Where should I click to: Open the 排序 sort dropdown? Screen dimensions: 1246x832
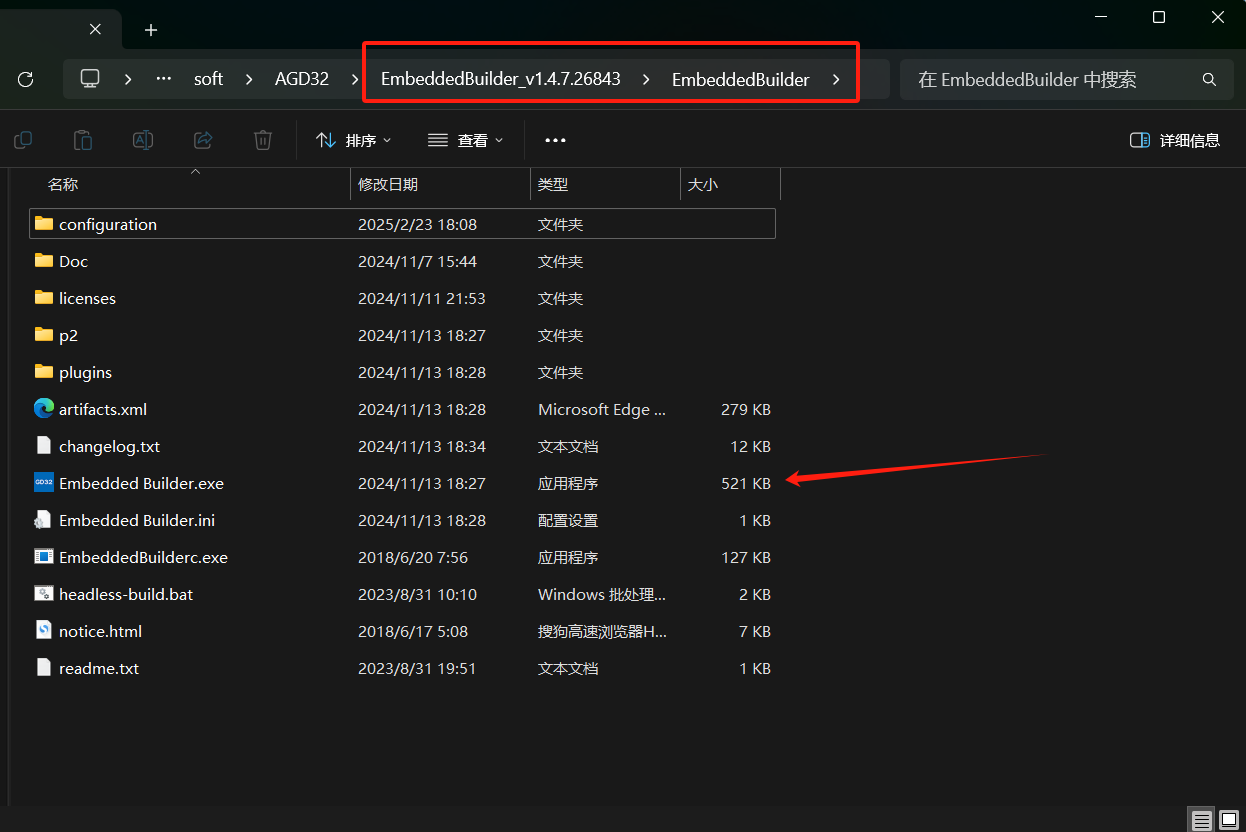point(354,140)
